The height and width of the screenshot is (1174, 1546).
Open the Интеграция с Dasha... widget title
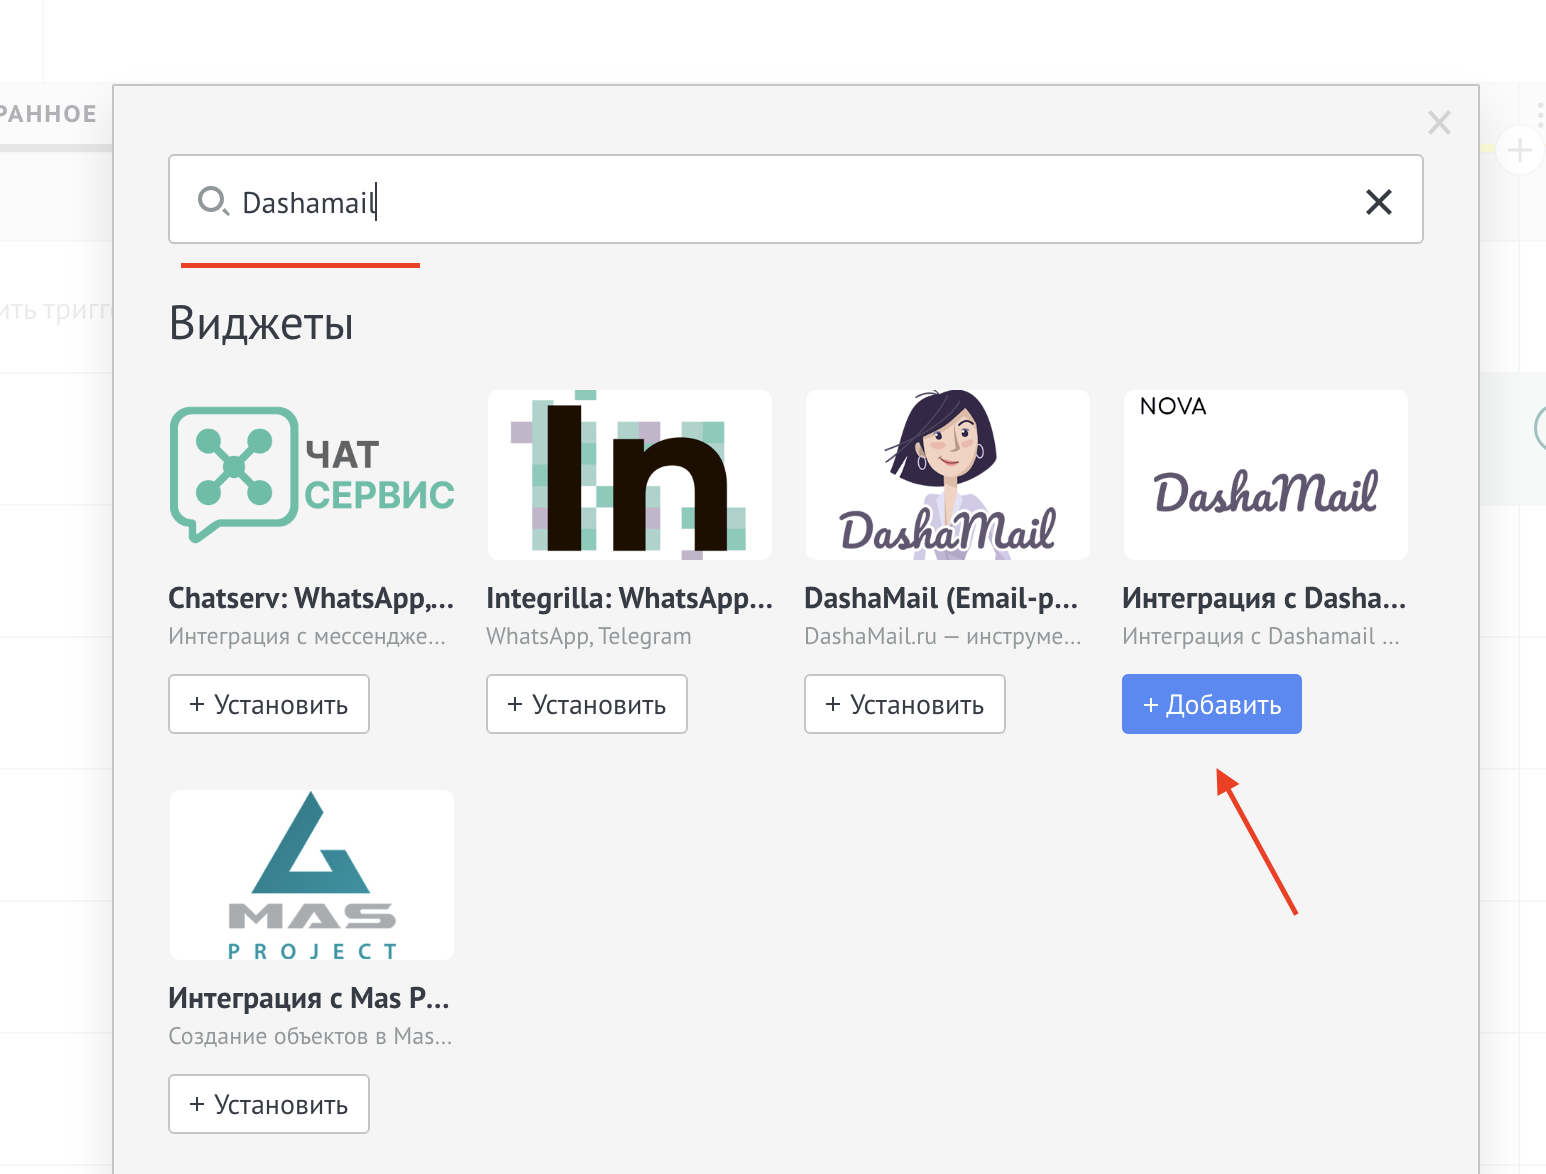pos(1263,598)
